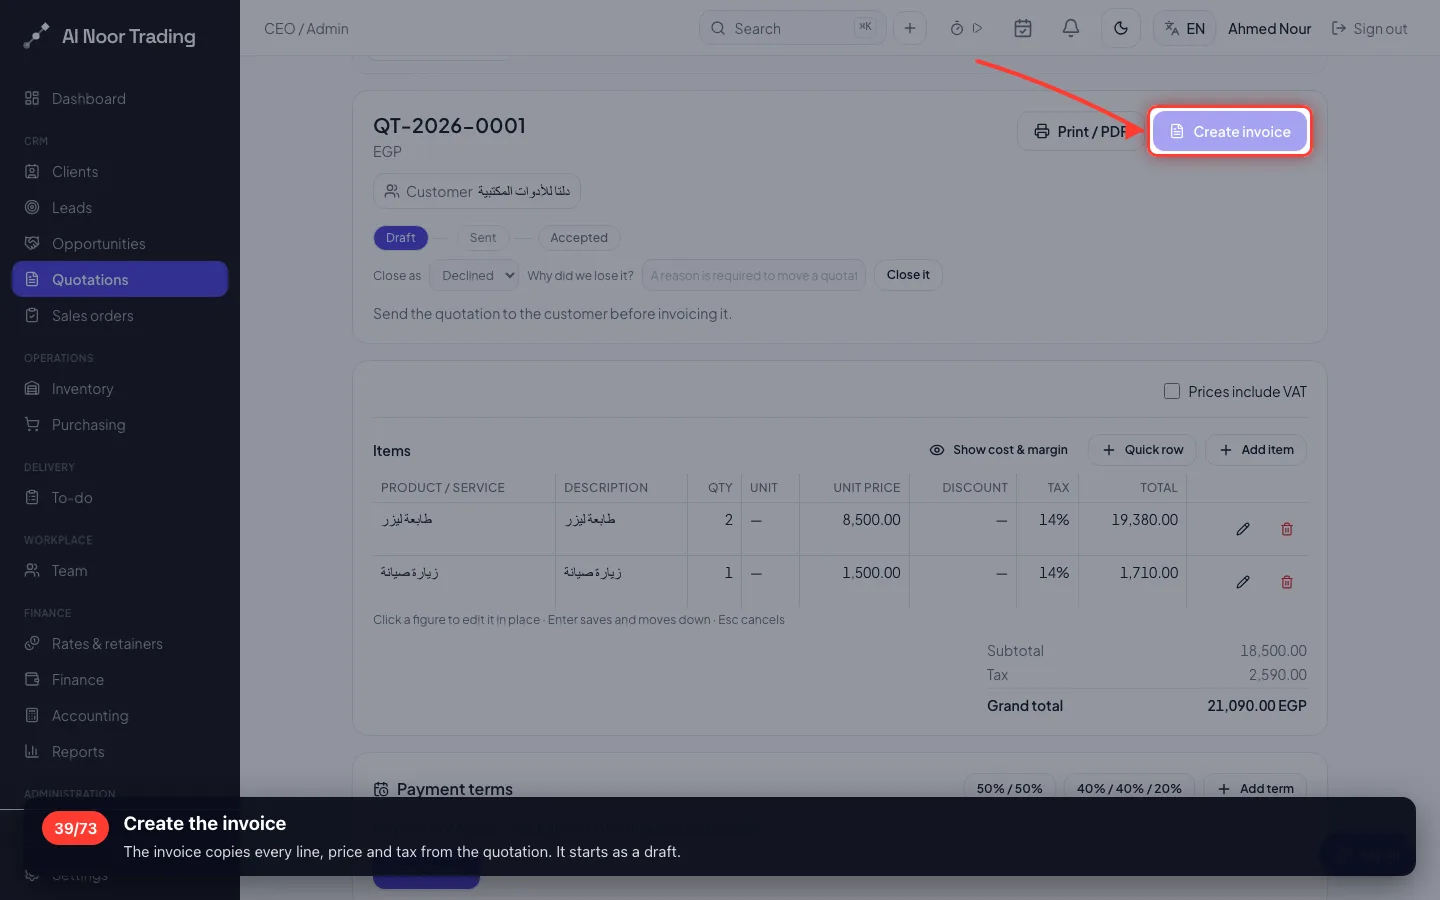This screenshot has height=900, width=1440.
Task: Open the Customer chip link
Action: [x=477, y=191]
